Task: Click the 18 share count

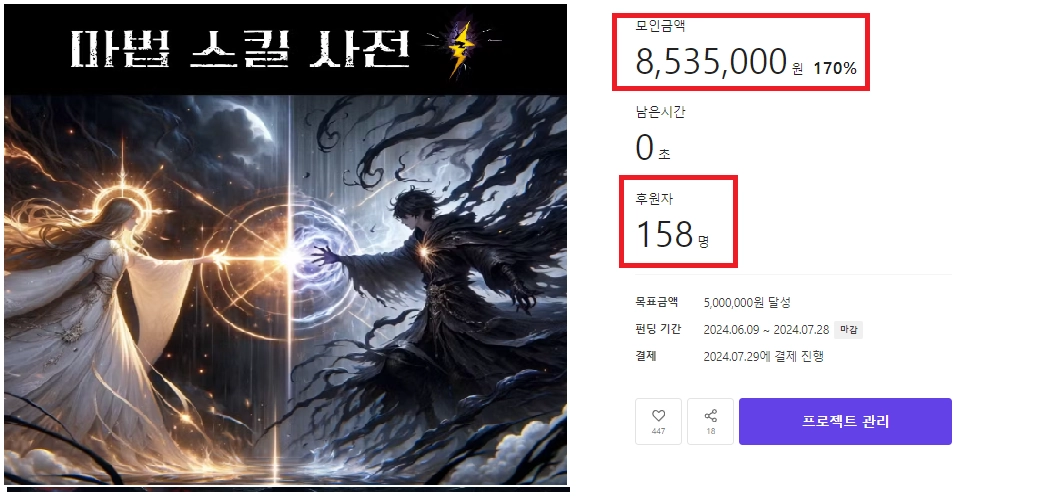Action: (x=711, y=431)
